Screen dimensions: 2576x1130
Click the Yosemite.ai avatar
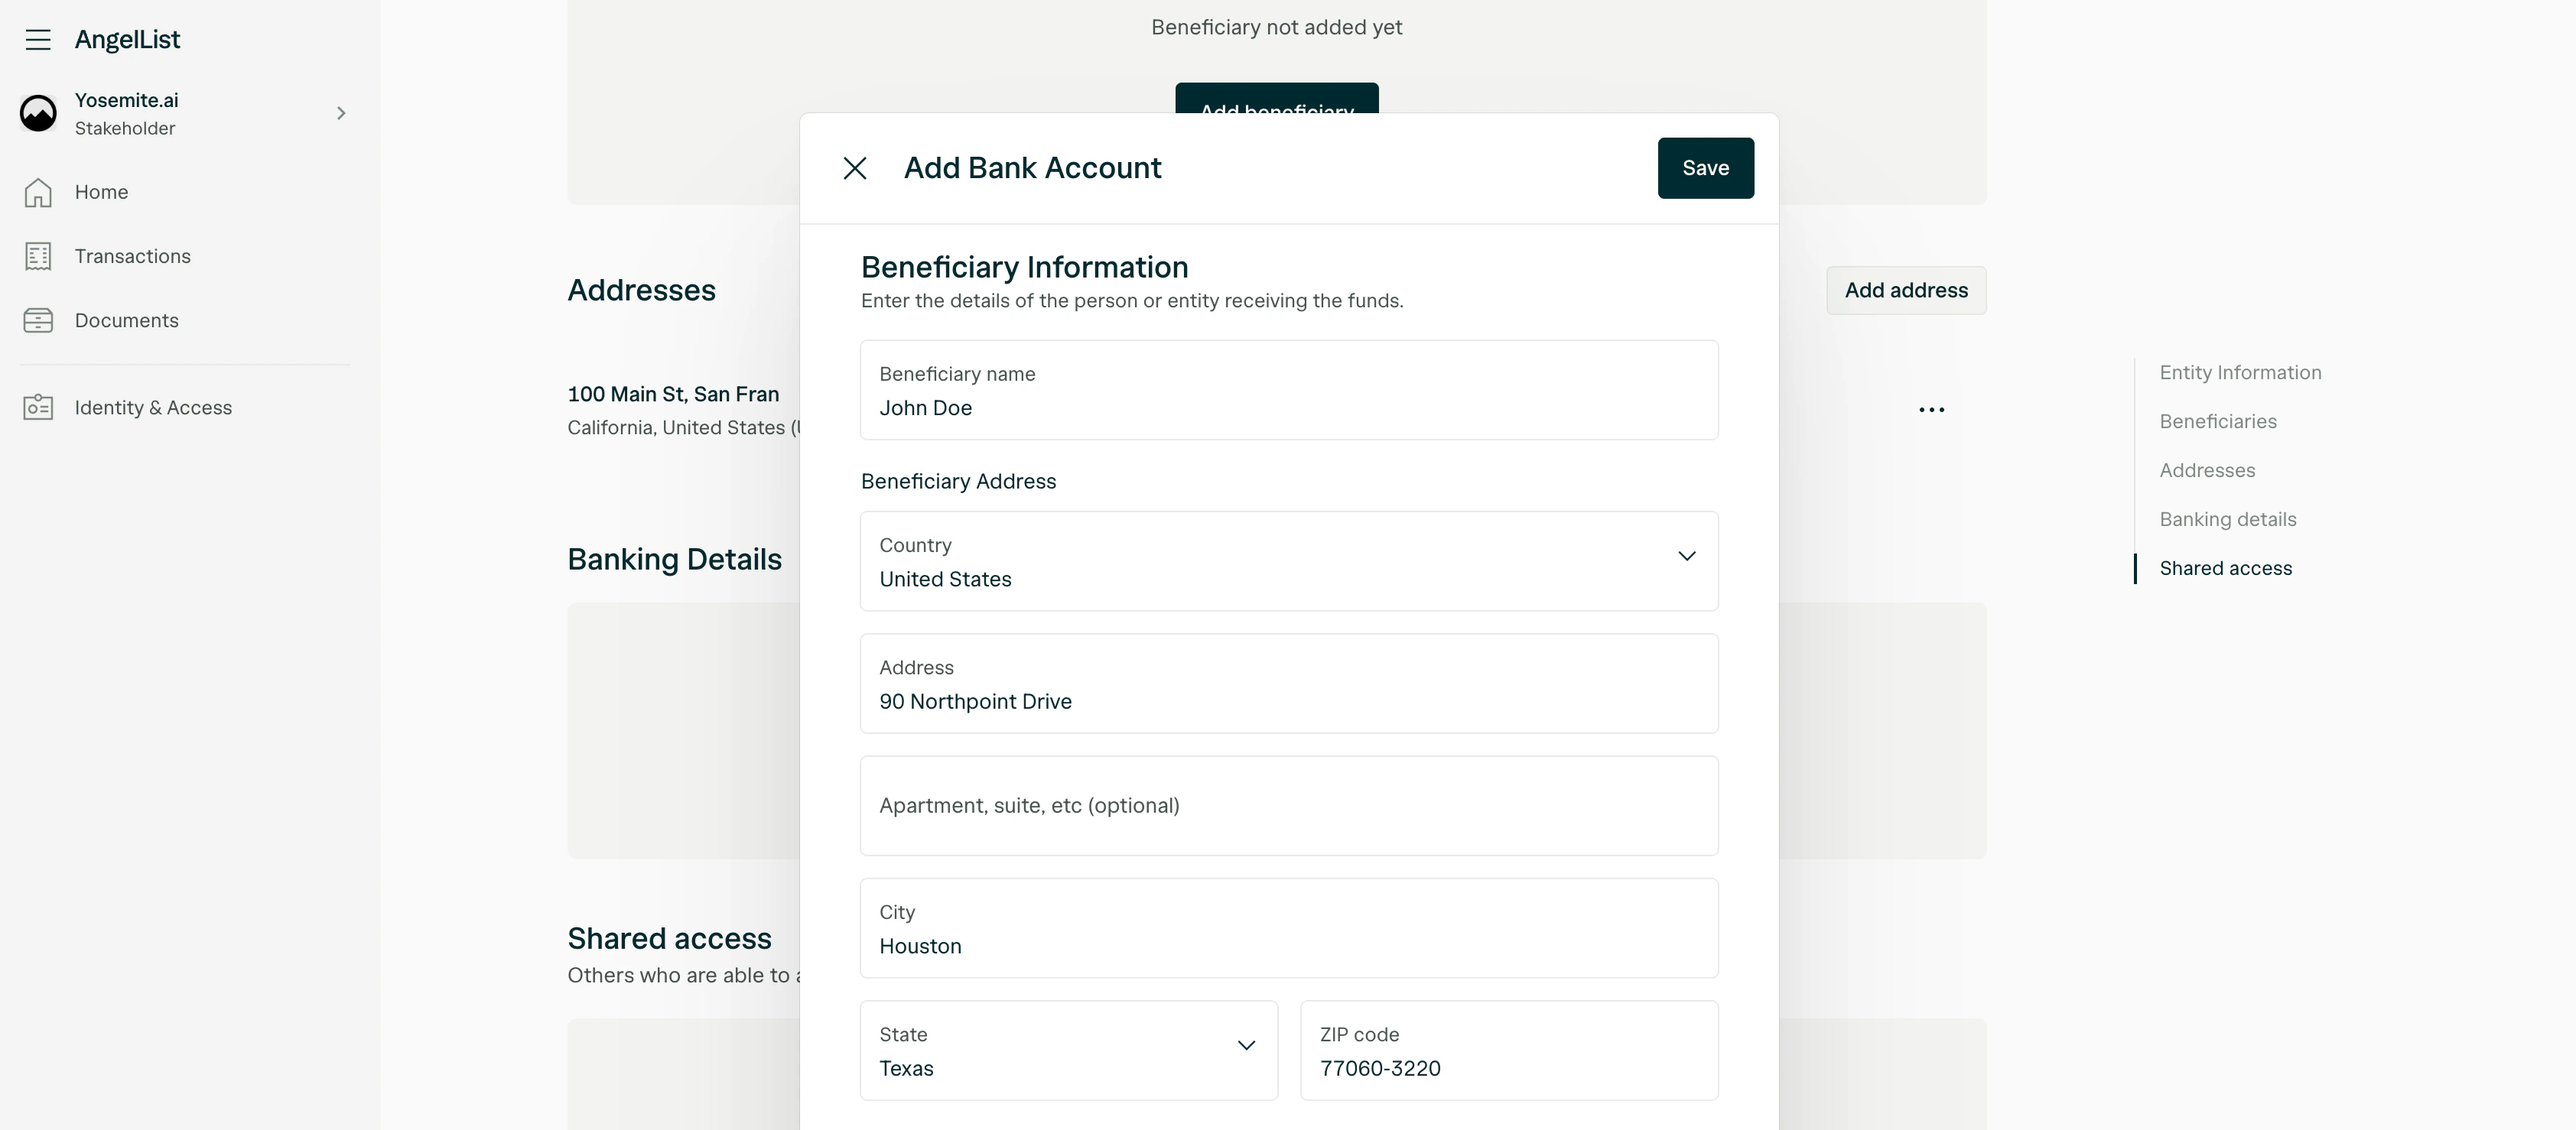pos(37,113)
